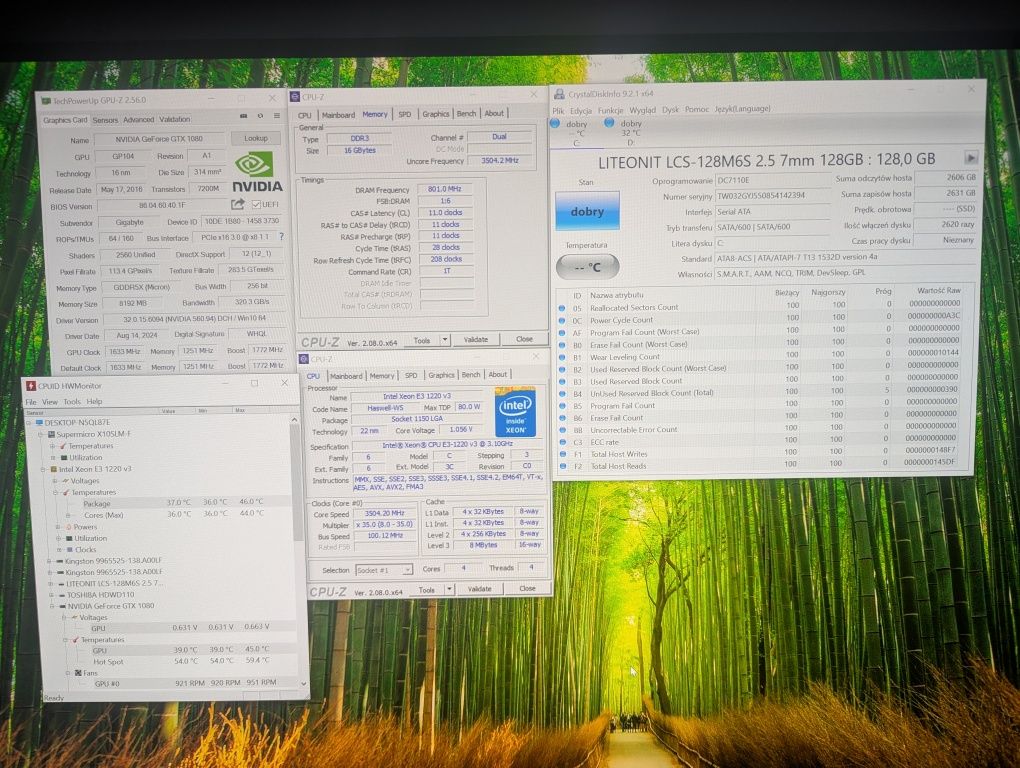Click the HWMonitor vertical scrollbar thumb
The image size is (1020, 768).
297,481
